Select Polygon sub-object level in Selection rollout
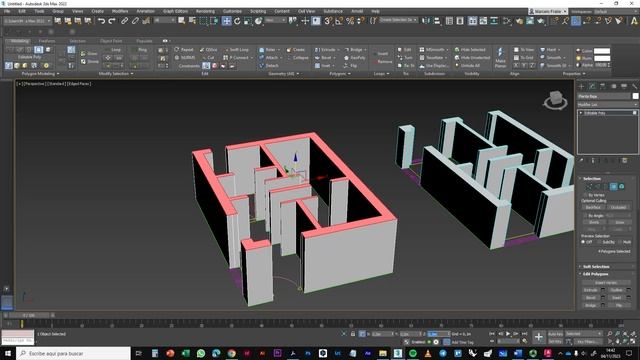The image size is (640, 360). 613,187
